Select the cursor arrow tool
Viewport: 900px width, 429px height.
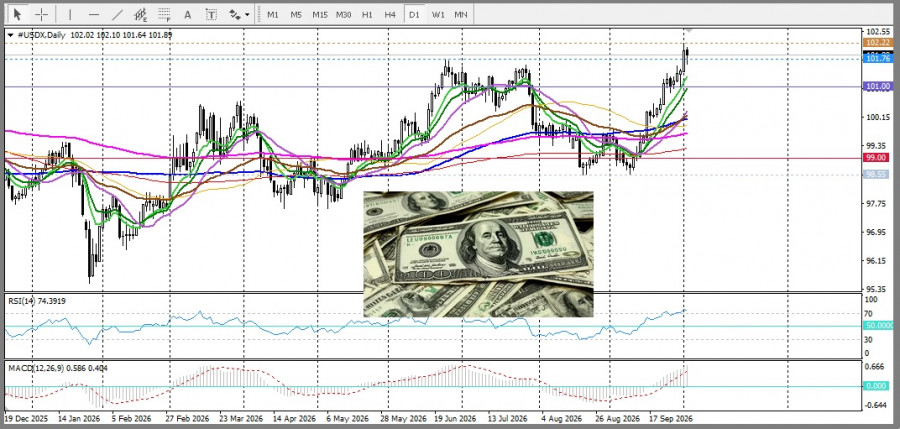[x=18, y=14]
